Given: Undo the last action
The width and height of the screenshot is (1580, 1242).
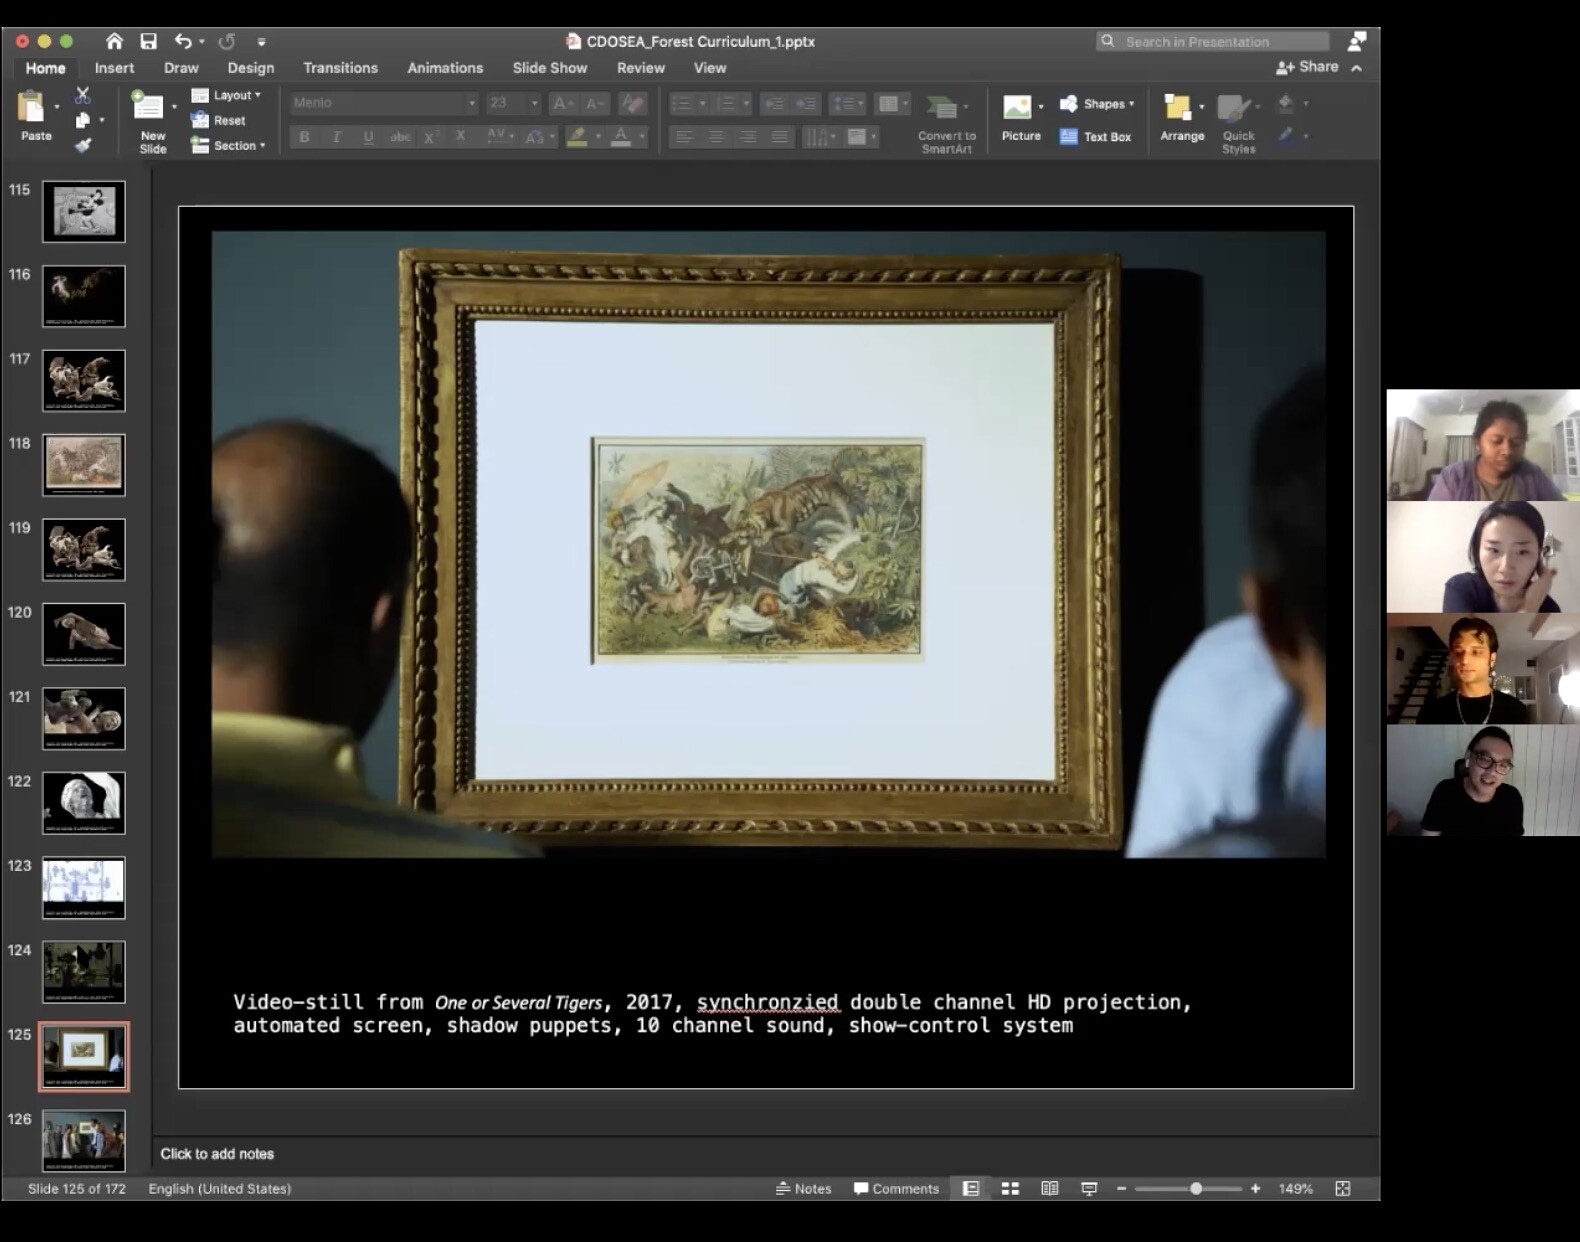Looking at the screenshot, I should click(183, 41).
